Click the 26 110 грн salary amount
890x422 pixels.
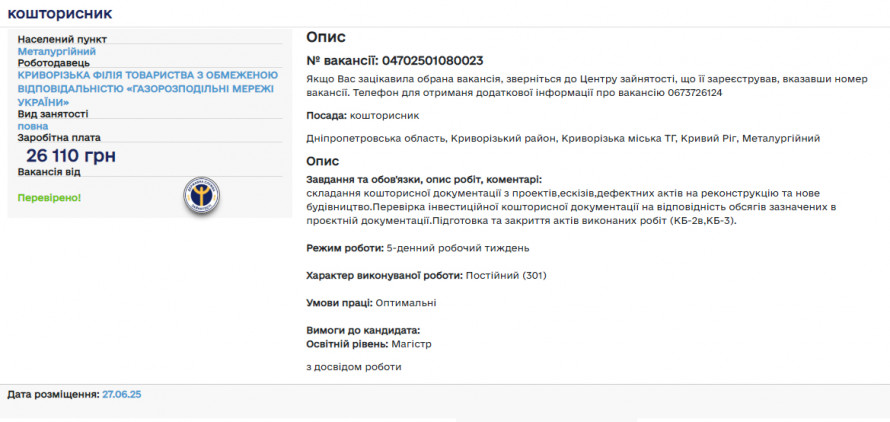coord(71,156)
